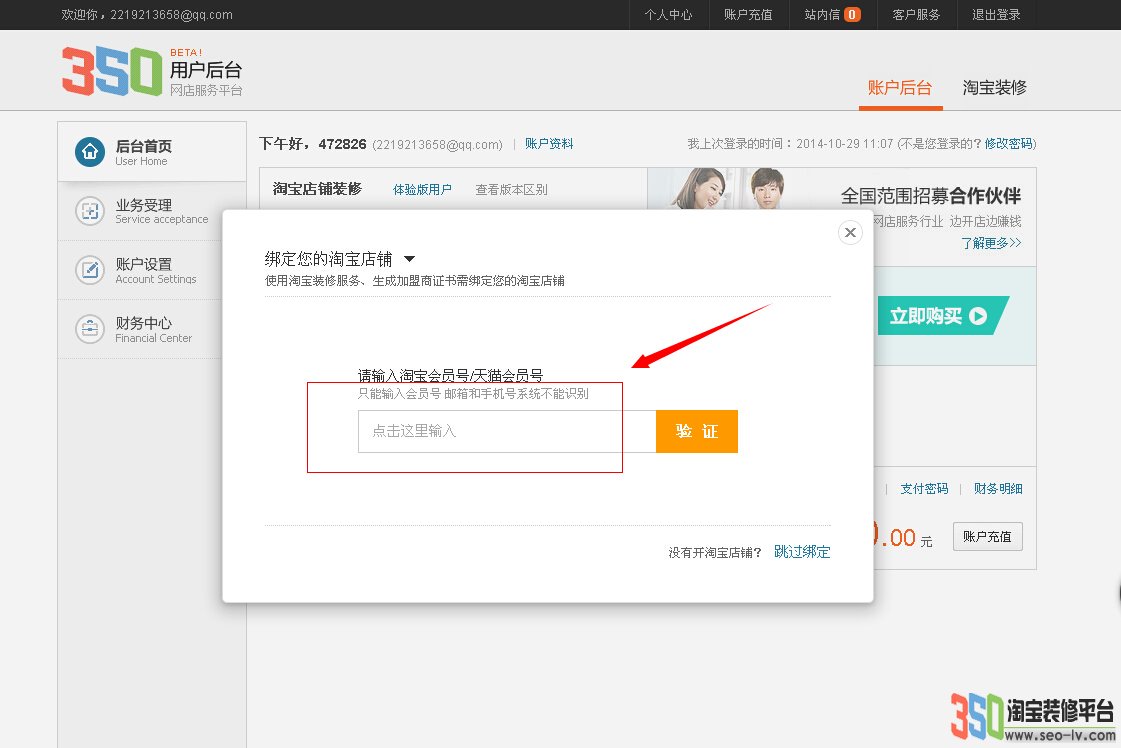Click the 没有开淘宝店铺? text
Image resolution: width=1121 pixels, height=748 pixels.
(715, 552)
